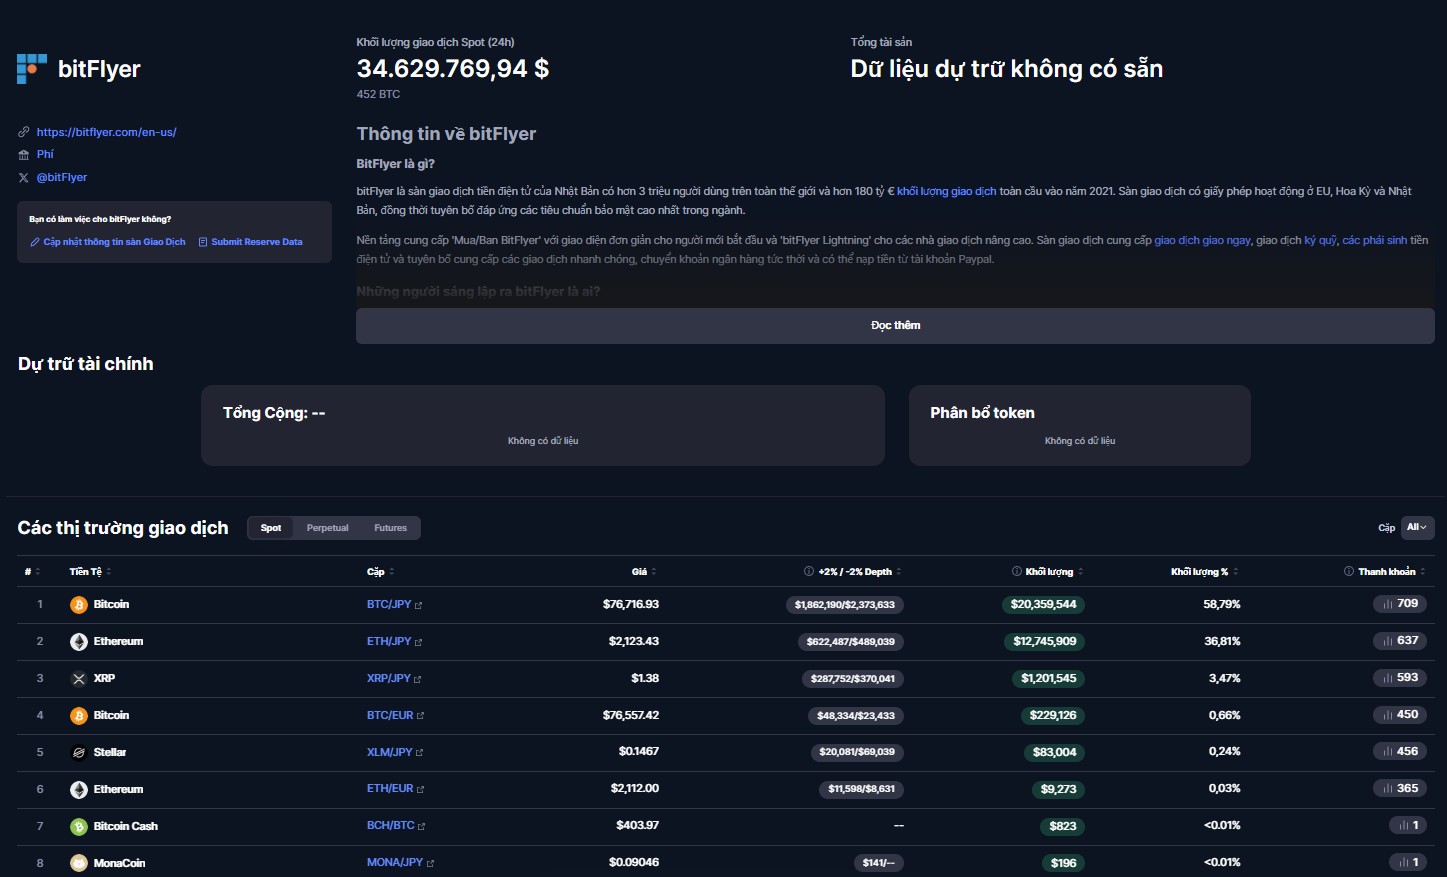Click the $12,745,909 volume value
1447x877 pixels.
1045,642
